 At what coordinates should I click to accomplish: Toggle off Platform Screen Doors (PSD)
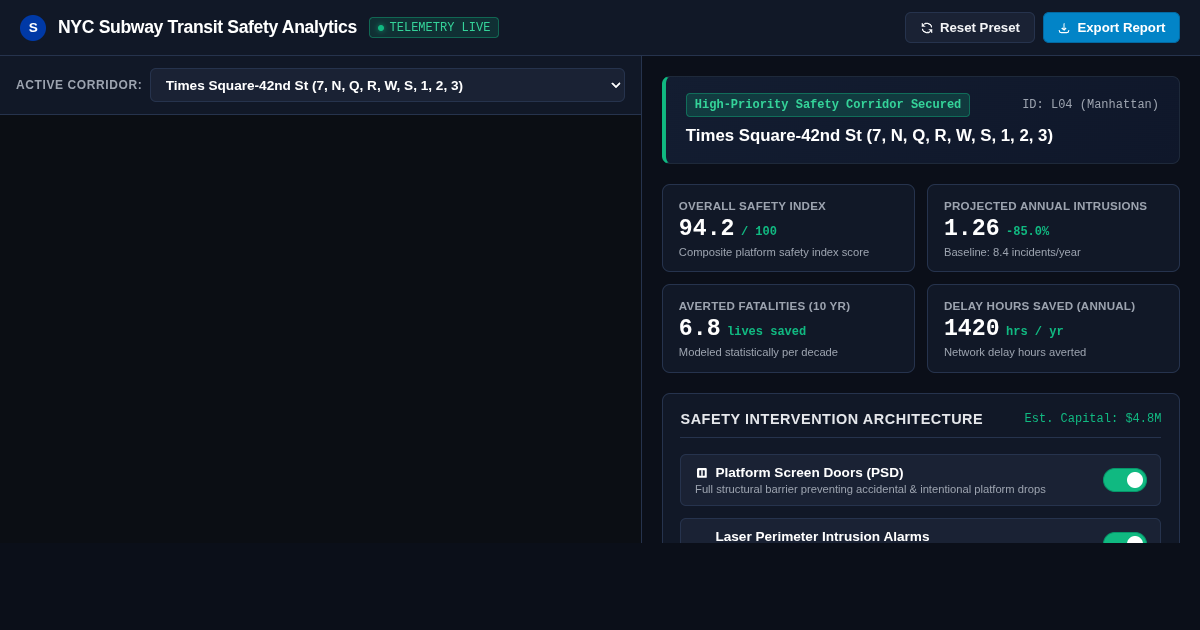tap(1125, 480)
